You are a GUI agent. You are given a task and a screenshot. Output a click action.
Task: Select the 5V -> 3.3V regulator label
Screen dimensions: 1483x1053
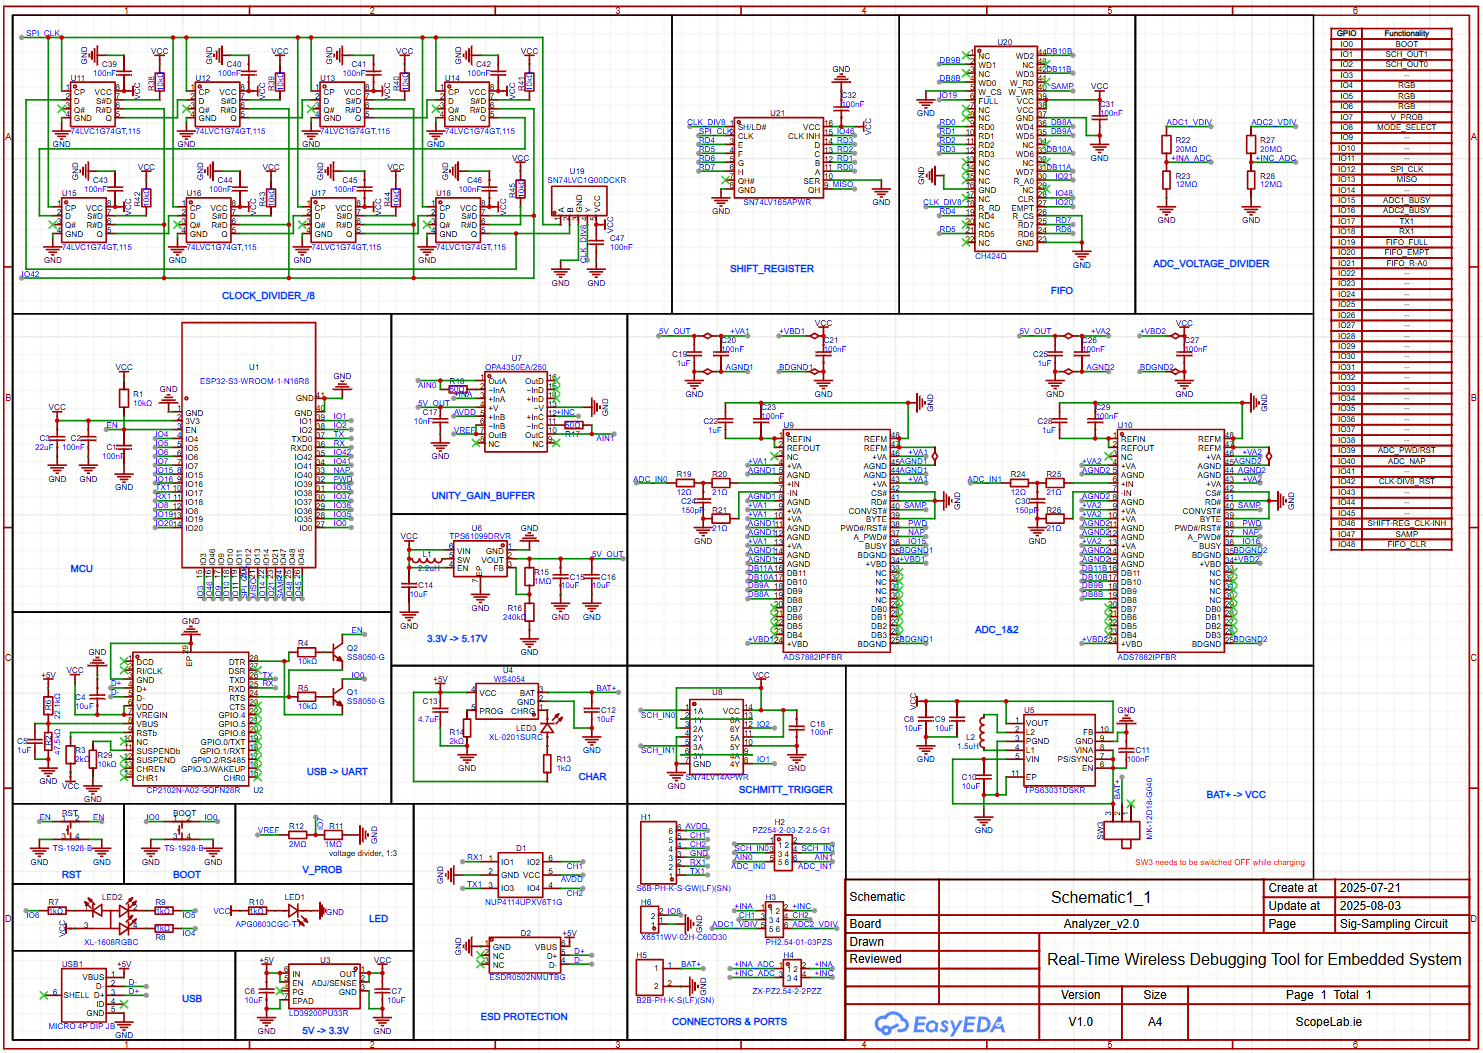pos(325,1031)
